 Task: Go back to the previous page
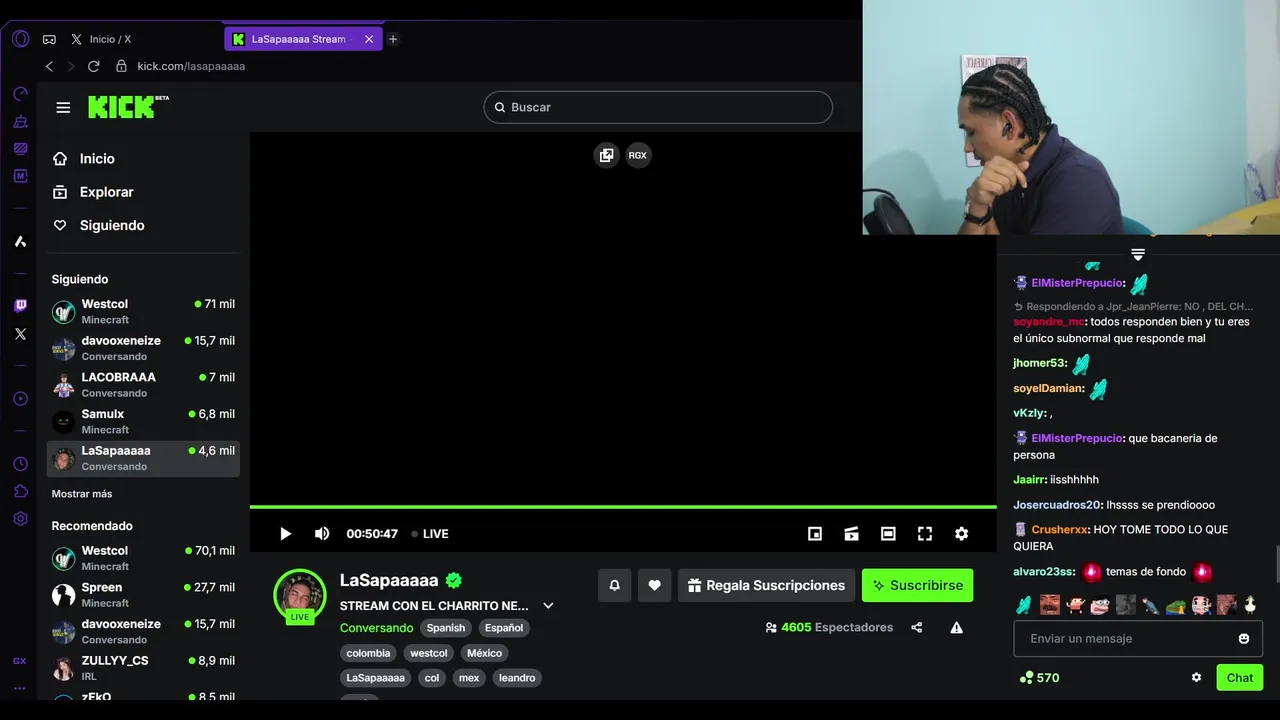tap(49, 66)
